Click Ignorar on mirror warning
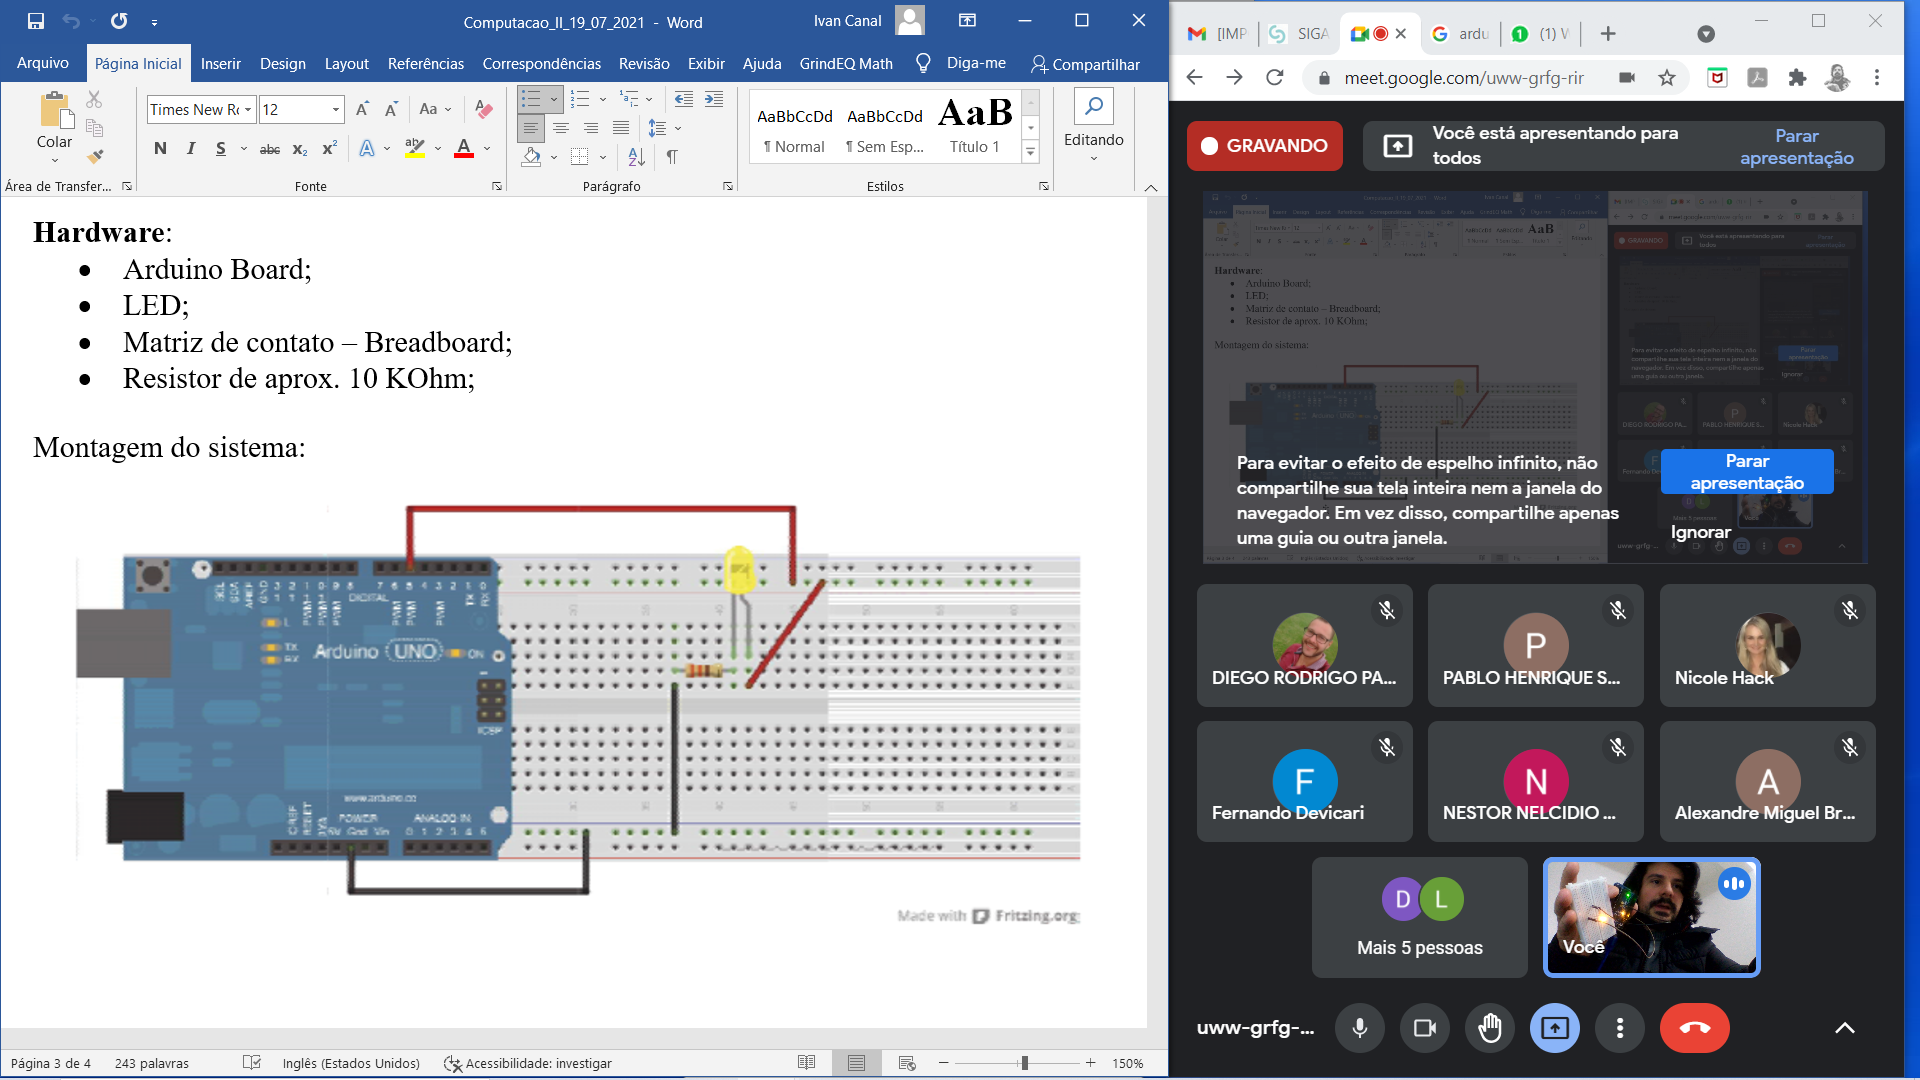This screenshot has width=1920, height=1080. 1700,532
